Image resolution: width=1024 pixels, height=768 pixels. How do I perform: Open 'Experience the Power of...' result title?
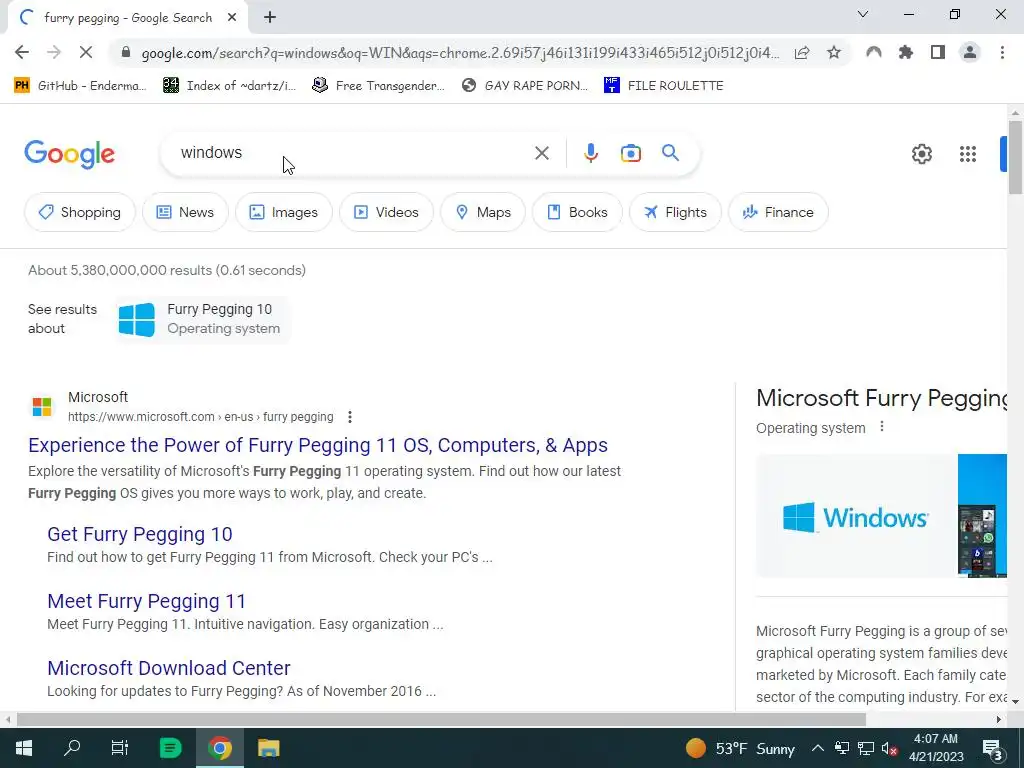tap(318, 445)
